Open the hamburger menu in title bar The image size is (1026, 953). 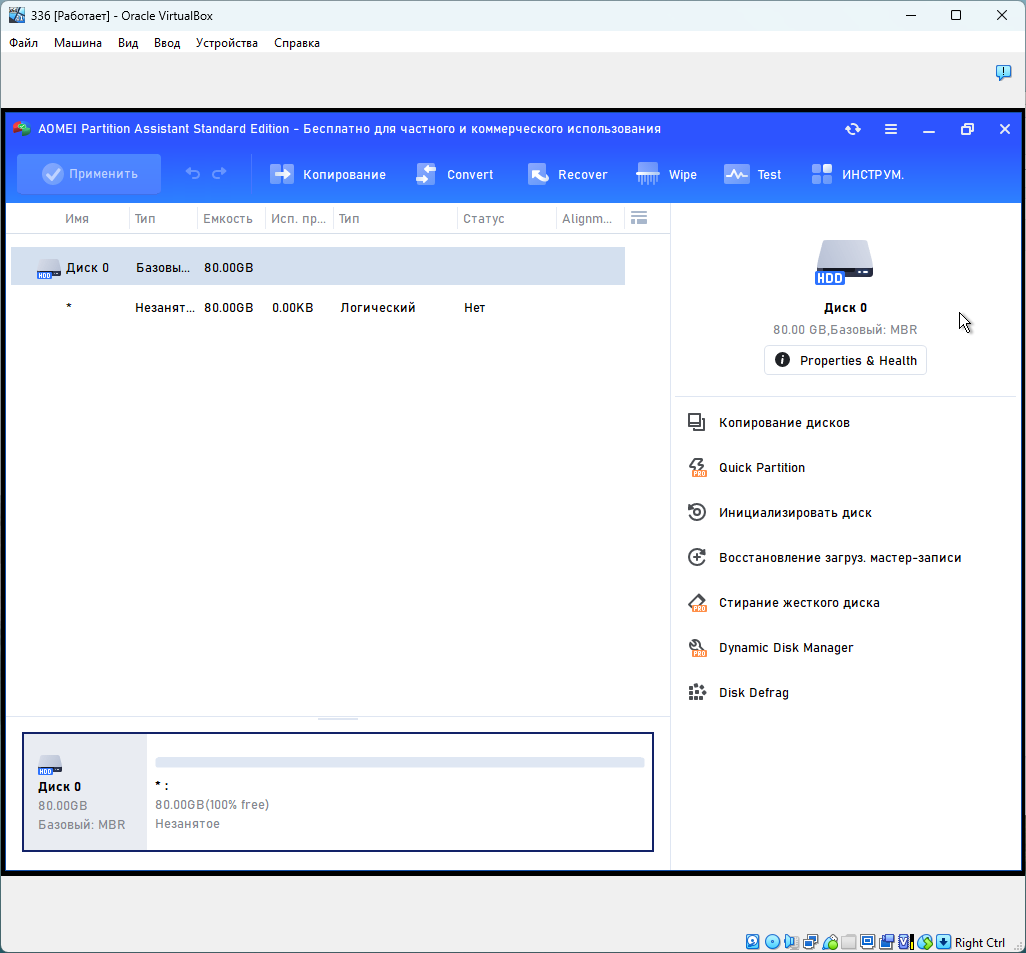(x=891, y=129)
